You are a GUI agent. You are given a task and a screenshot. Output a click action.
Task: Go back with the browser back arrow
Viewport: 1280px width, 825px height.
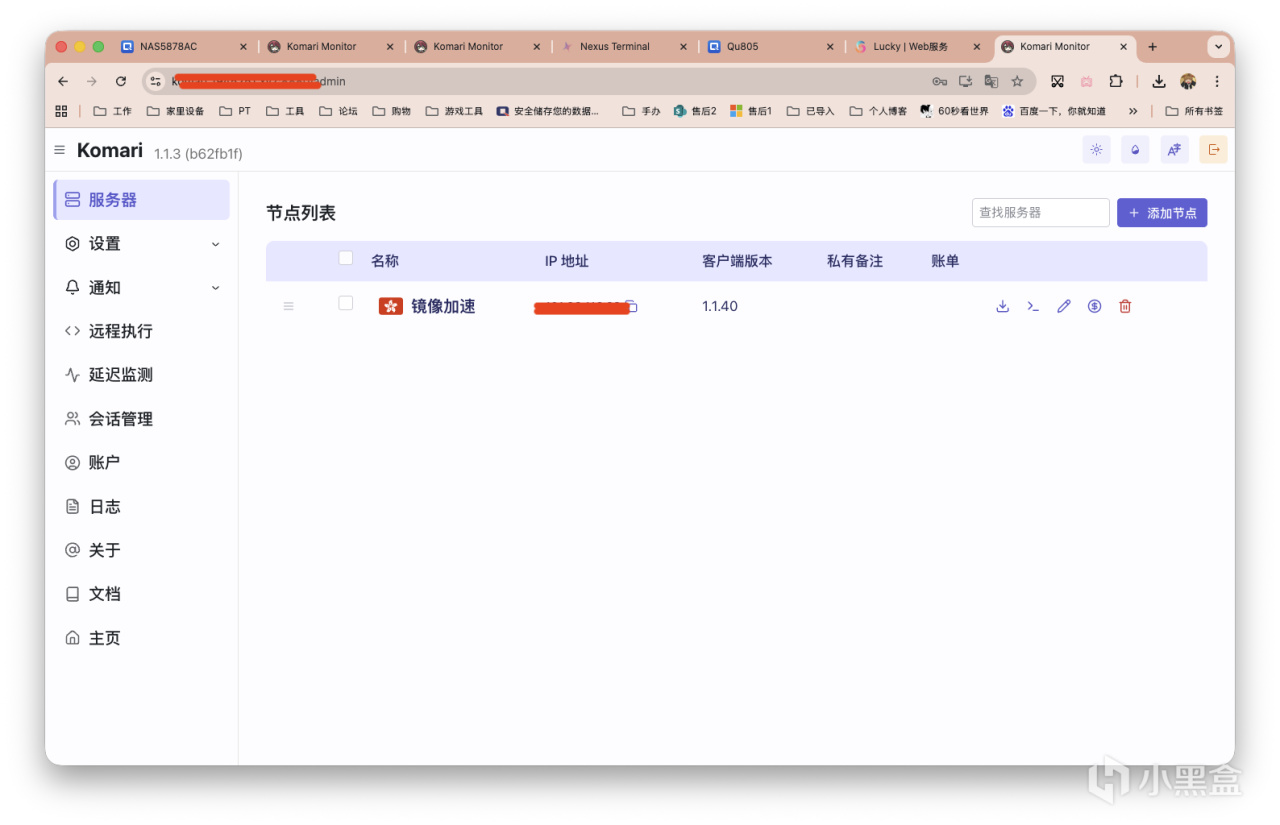pyautogui.click(x=63, y=82)
